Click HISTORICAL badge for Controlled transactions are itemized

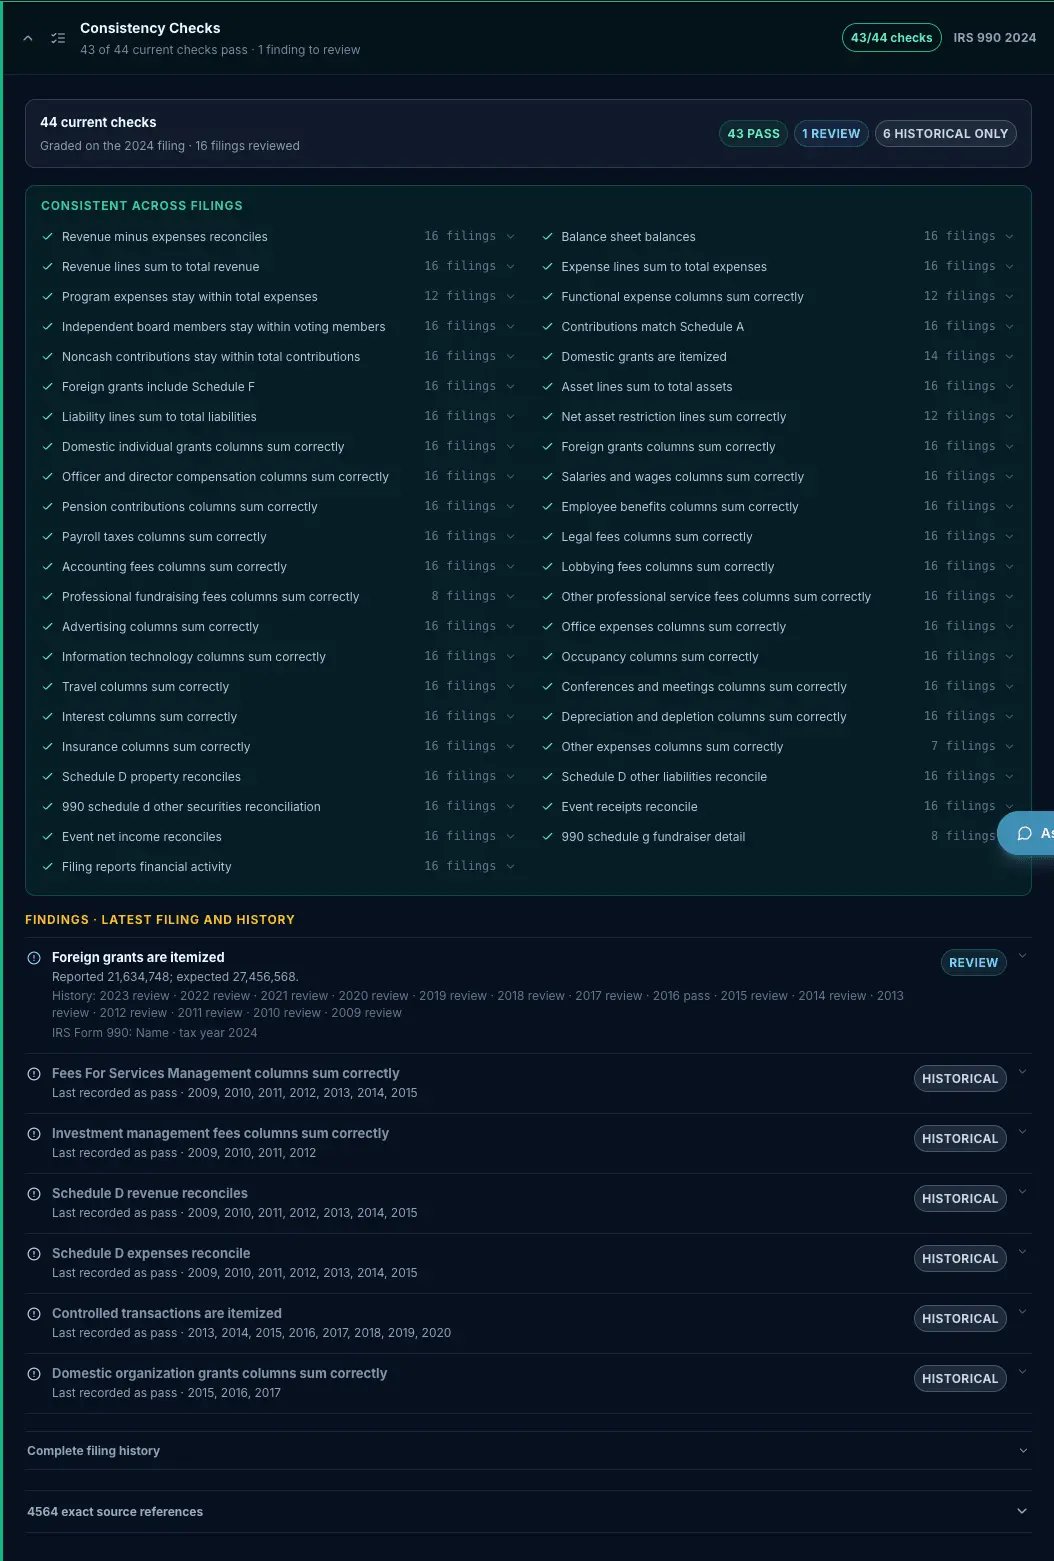(960, 1319)
